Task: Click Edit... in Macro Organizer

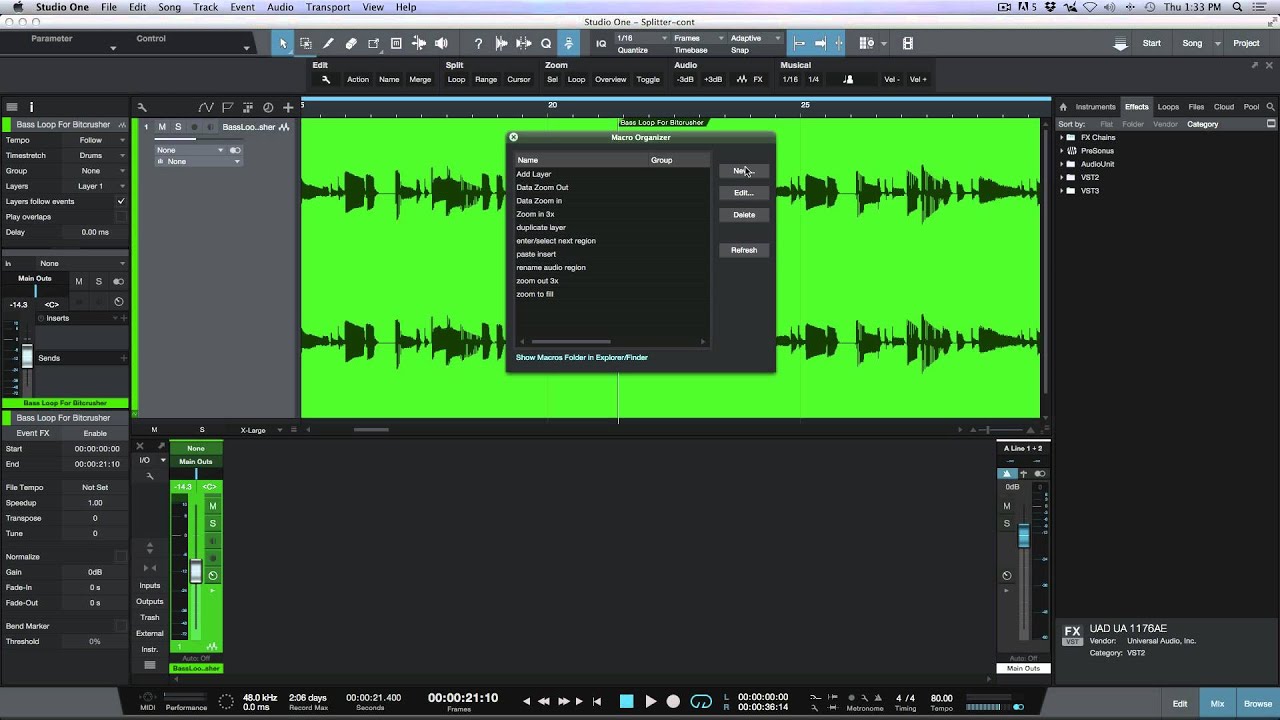Action: (744, 193)
